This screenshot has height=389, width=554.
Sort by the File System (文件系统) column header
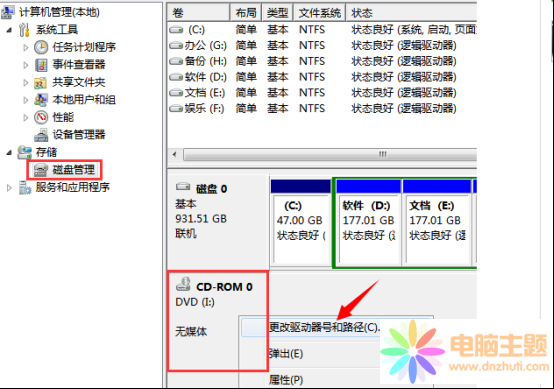pos(319,13)
